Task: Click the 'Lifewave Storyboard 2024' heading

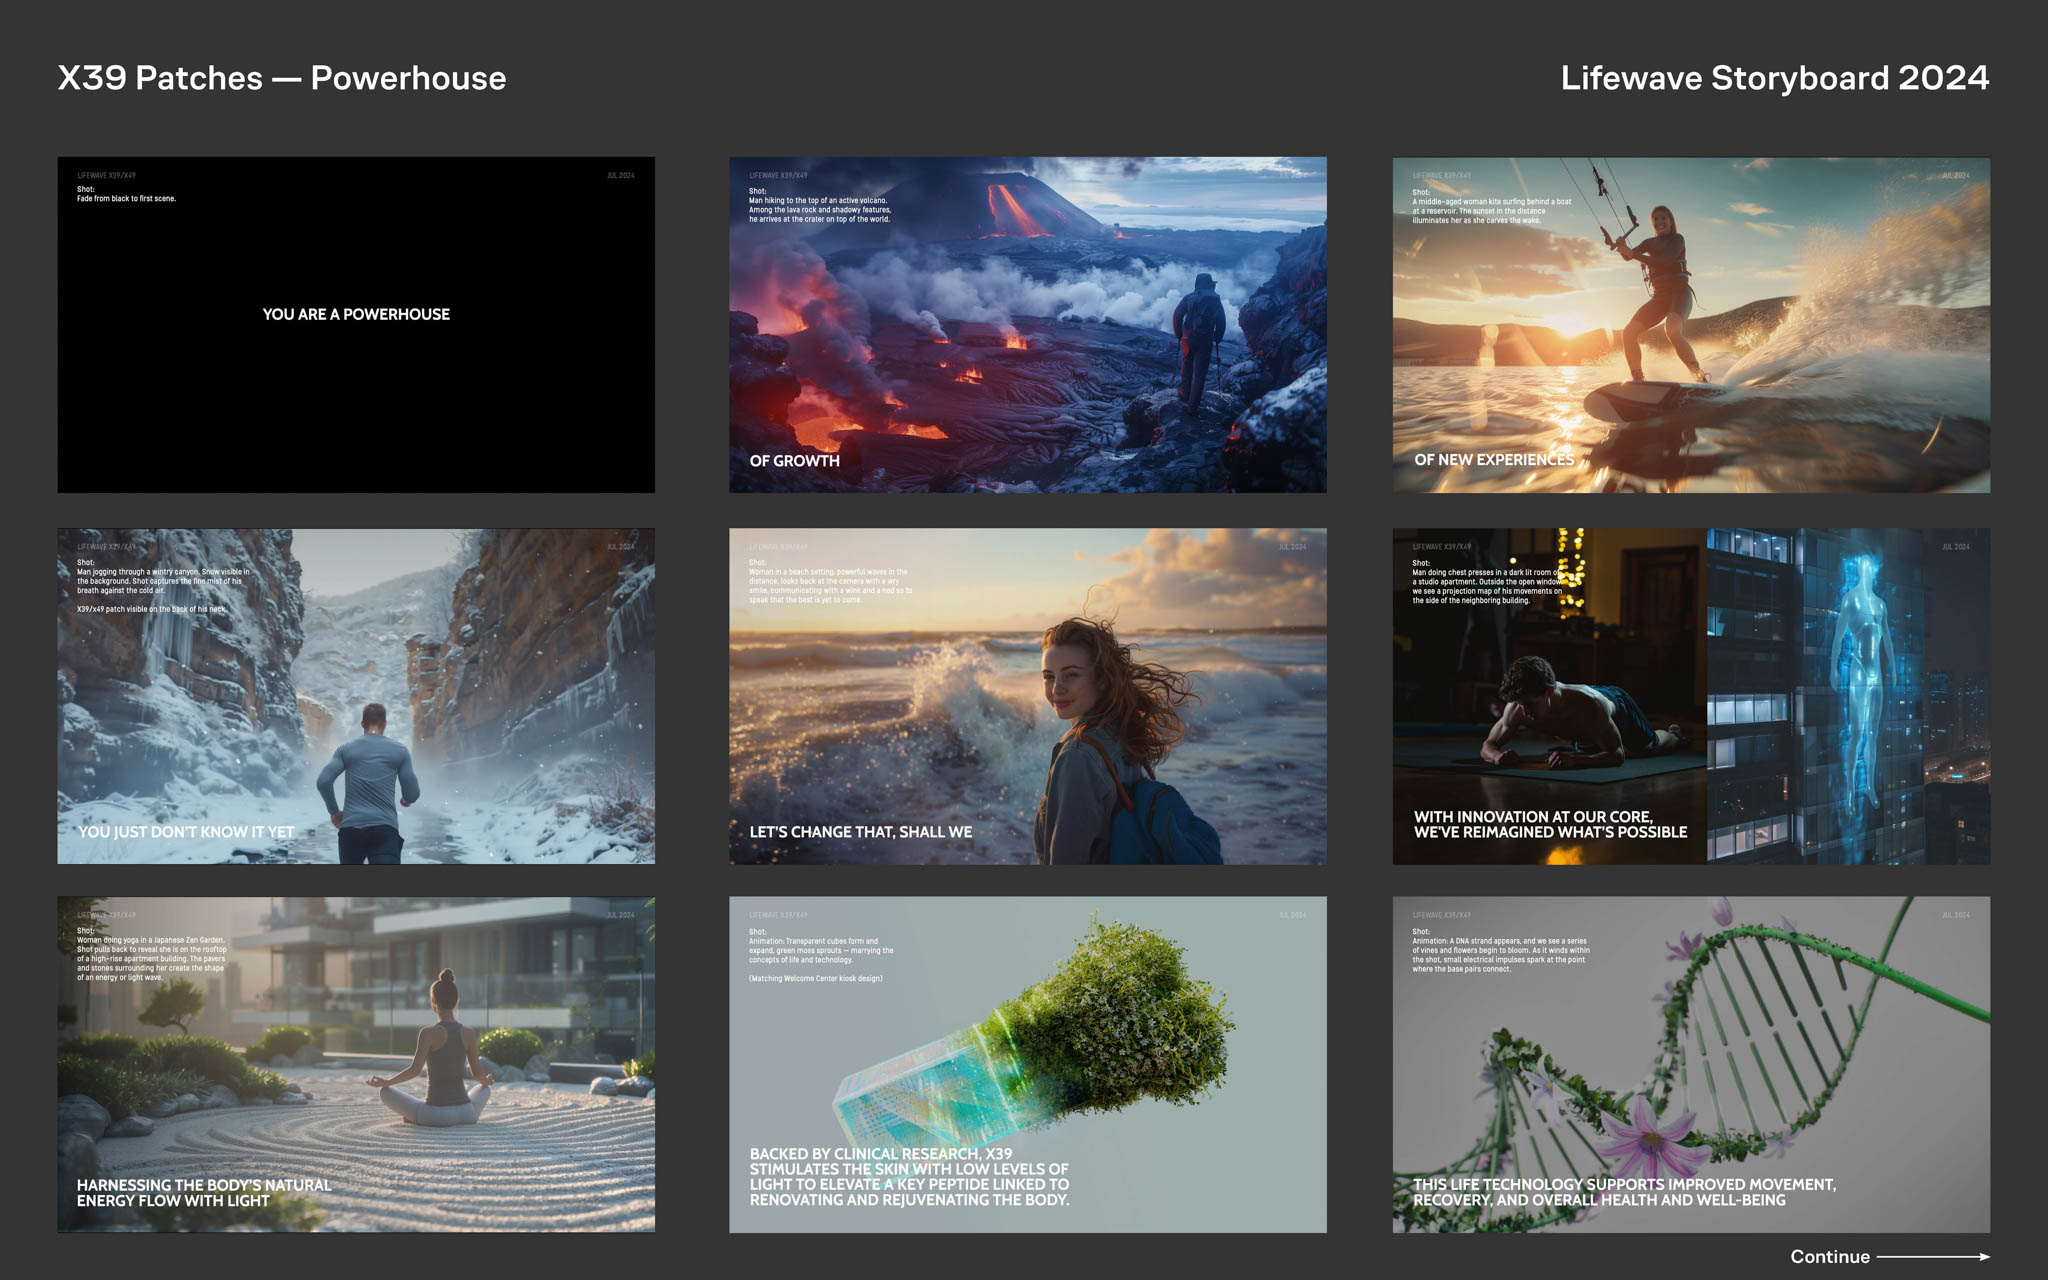Action: [x=1774, y=78]
